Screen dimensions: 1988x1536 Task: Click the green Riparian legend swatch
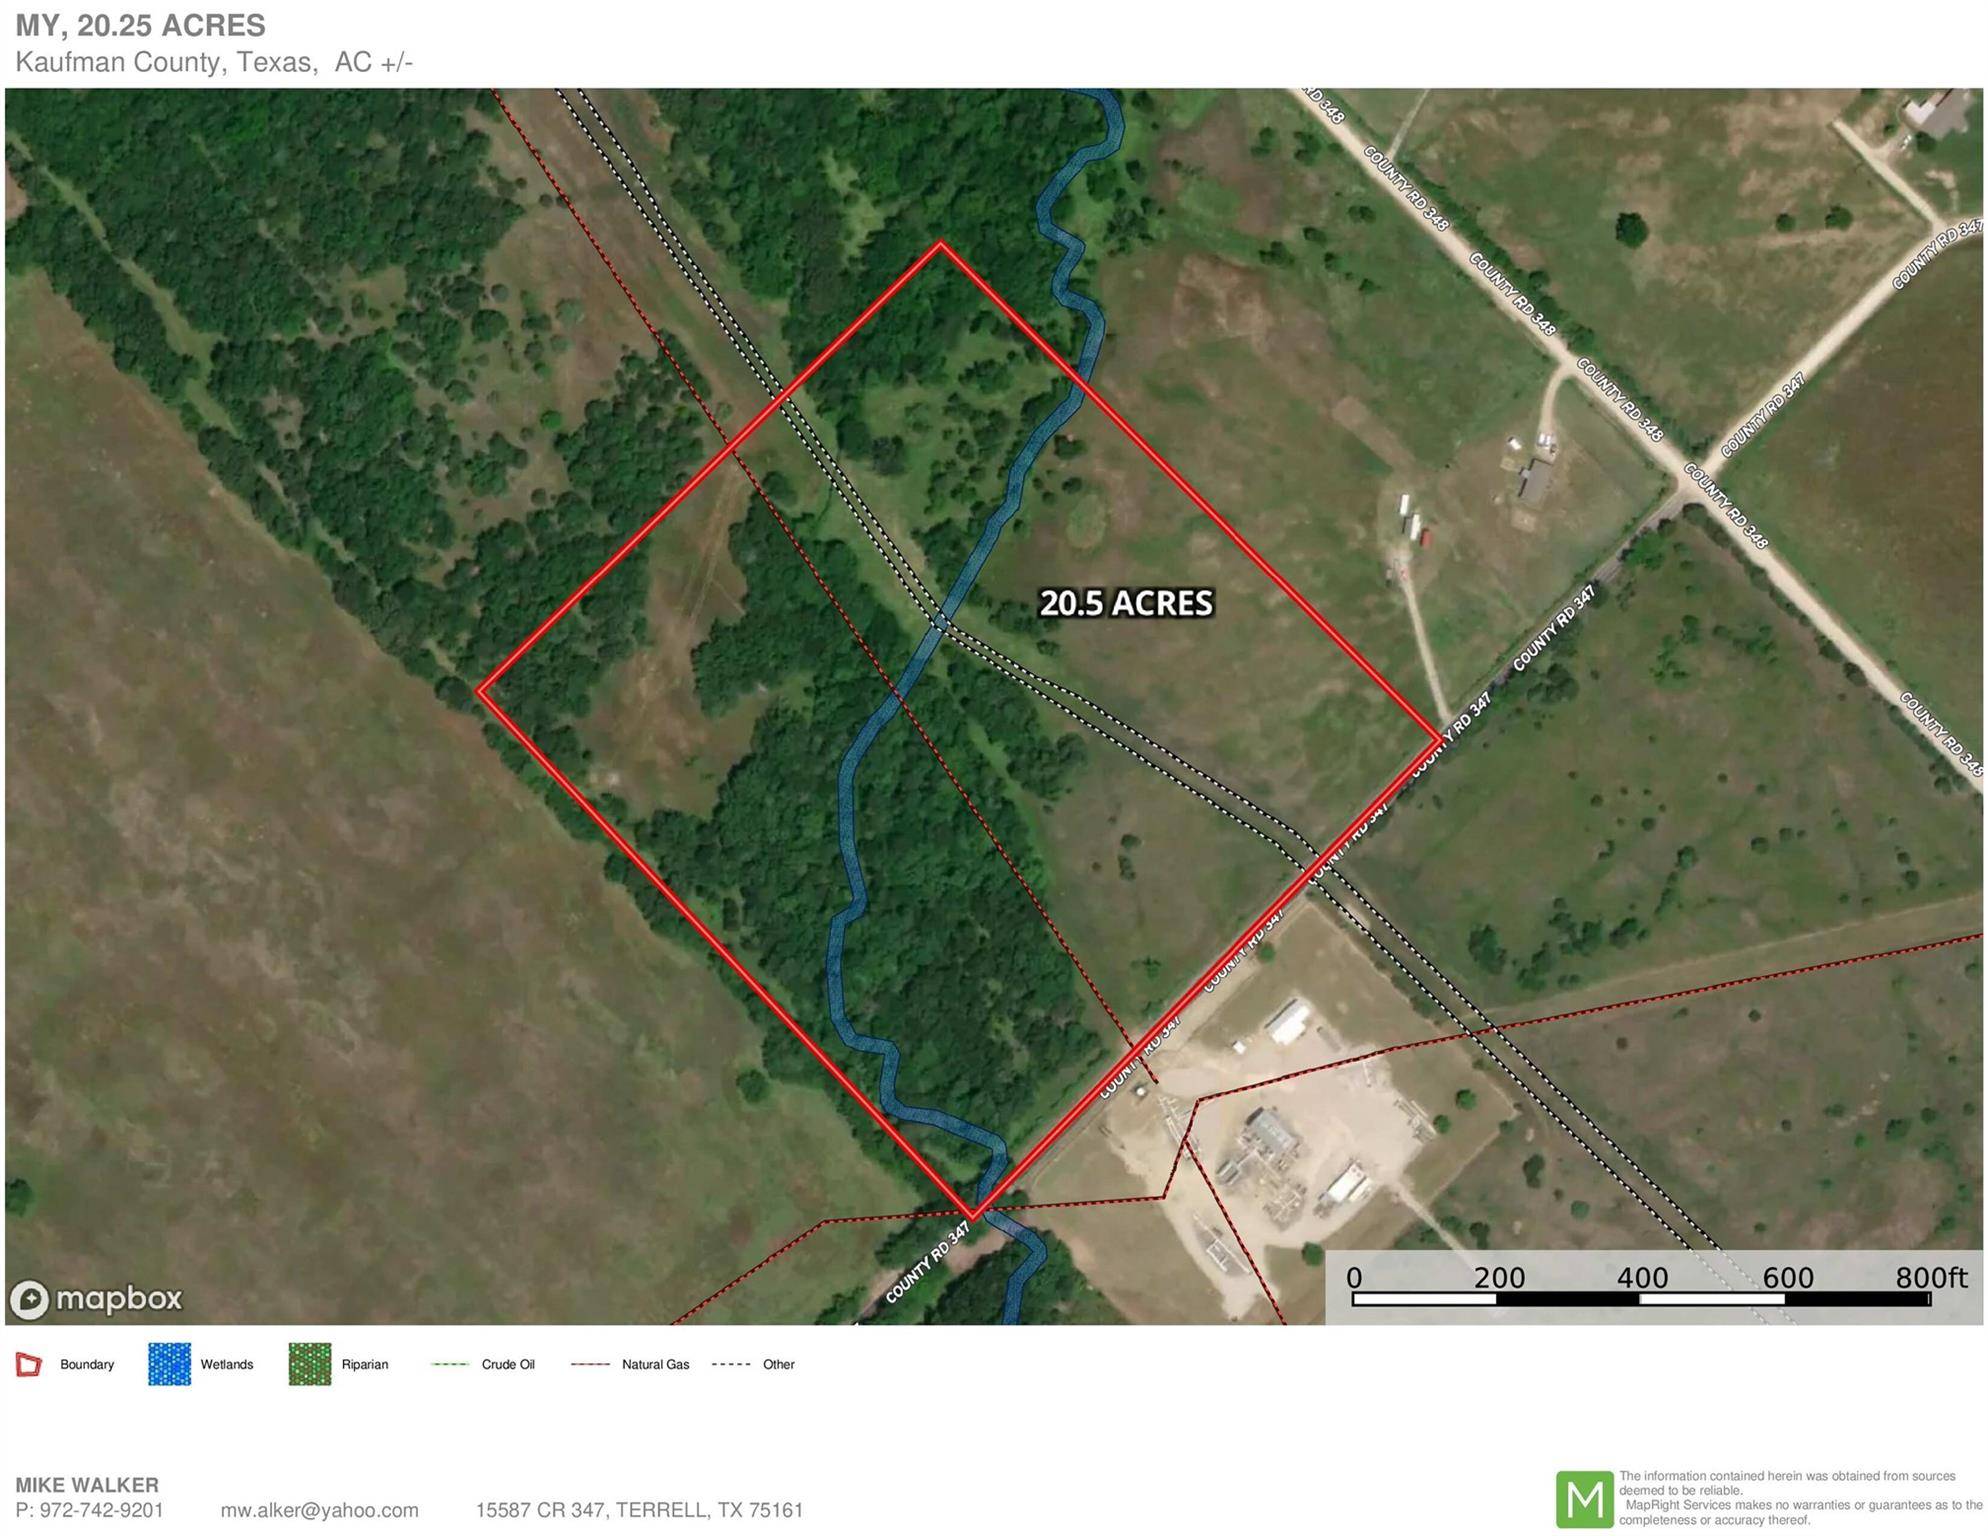click(x=310, y=1364)
